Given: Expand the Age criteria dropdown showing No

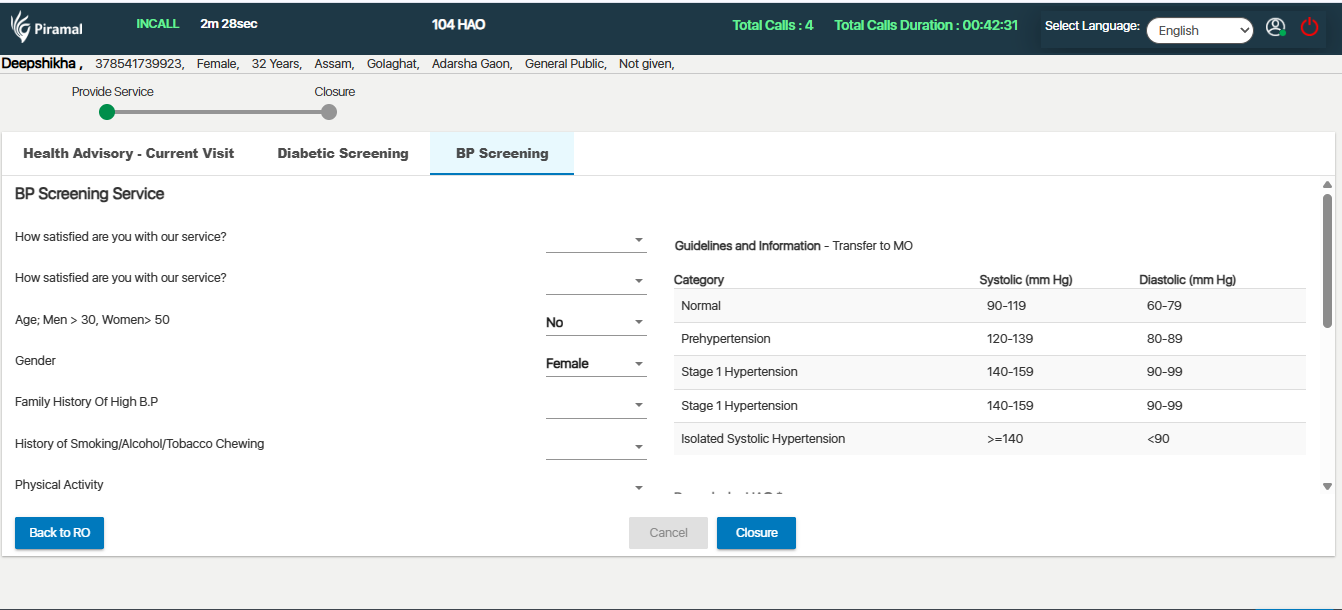Looking at the screenshot, I should point(596,322).
